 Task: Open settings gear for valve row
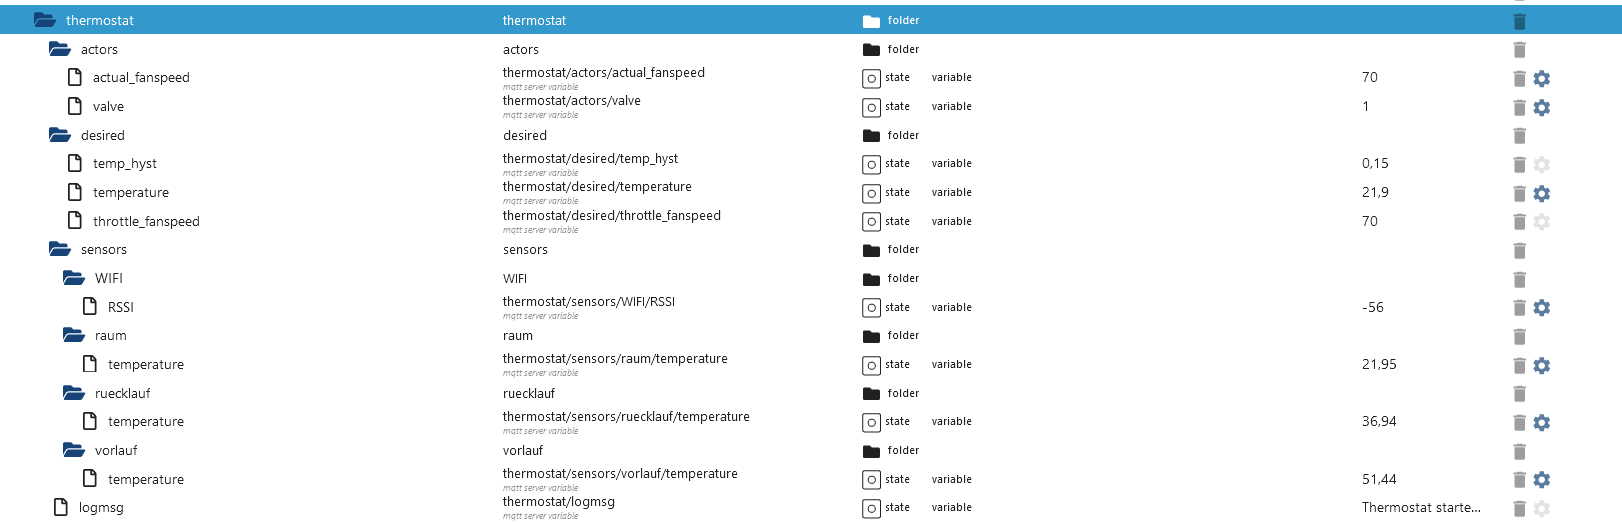1541,107
